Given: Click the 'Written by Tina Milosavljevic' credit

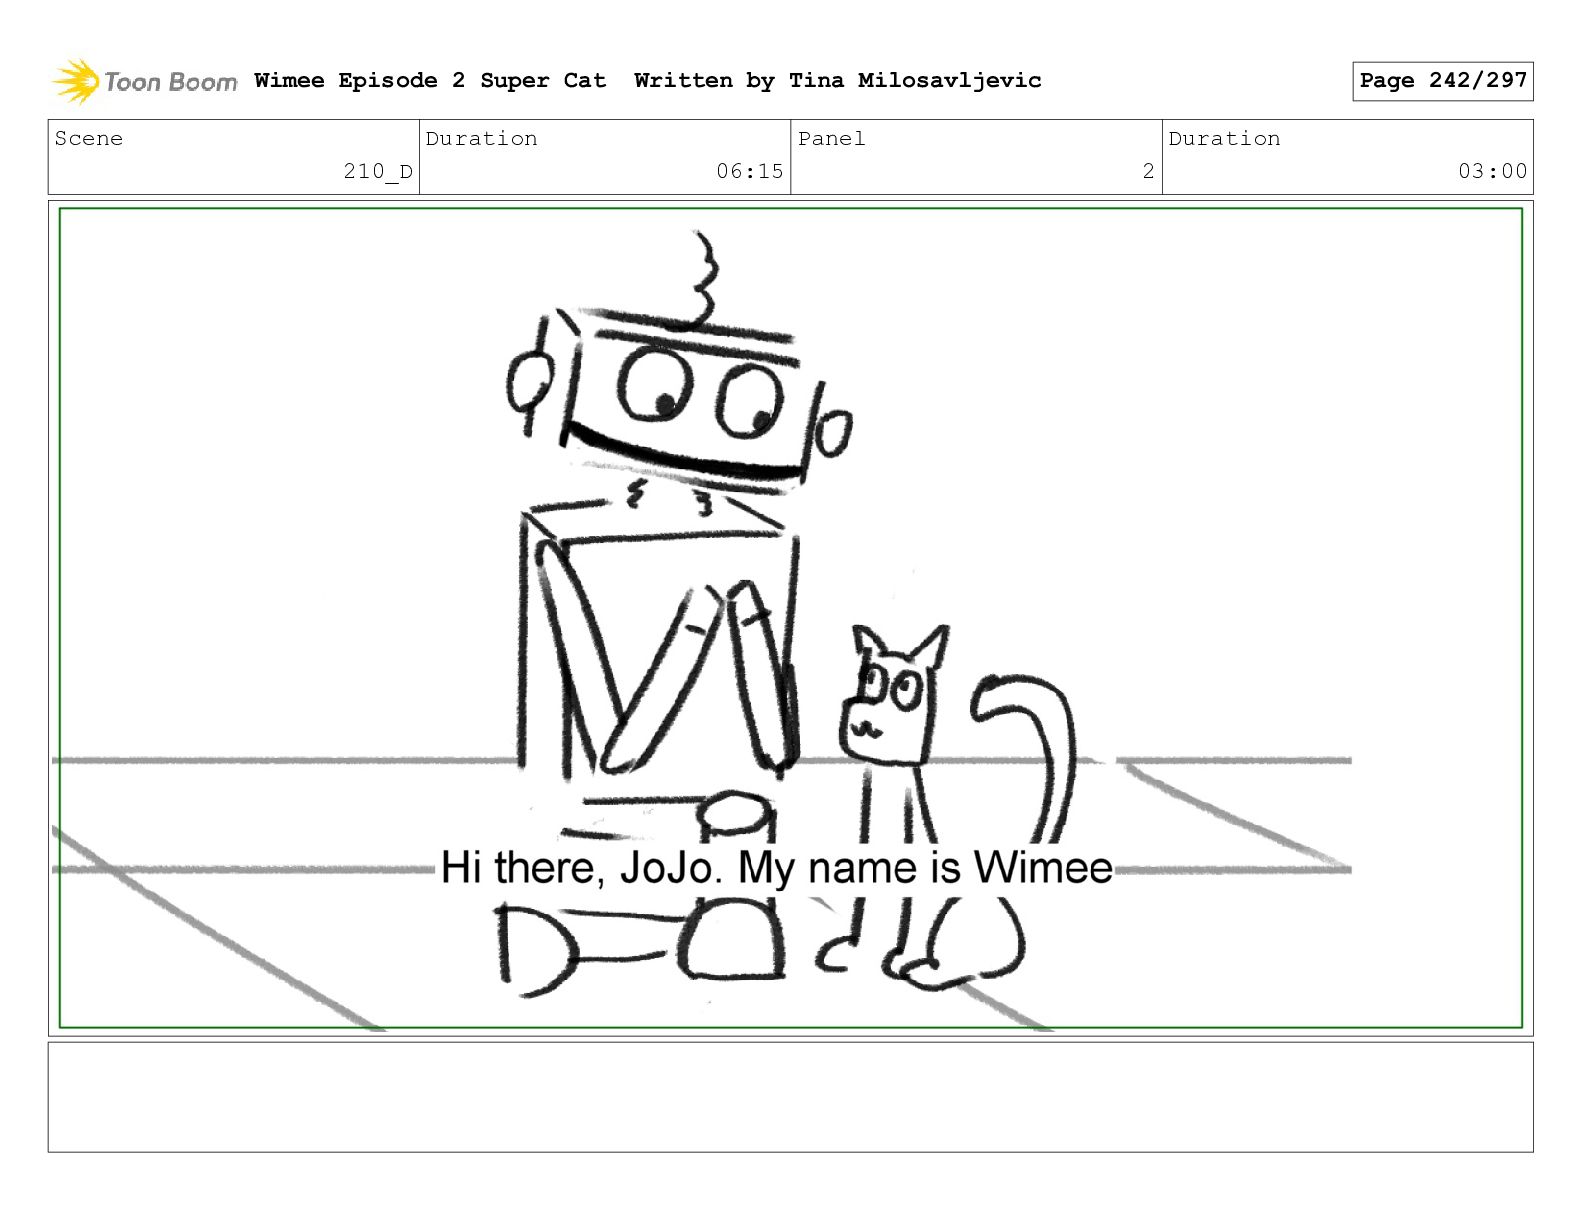Looking at the screenshot, I should point(838,81).
